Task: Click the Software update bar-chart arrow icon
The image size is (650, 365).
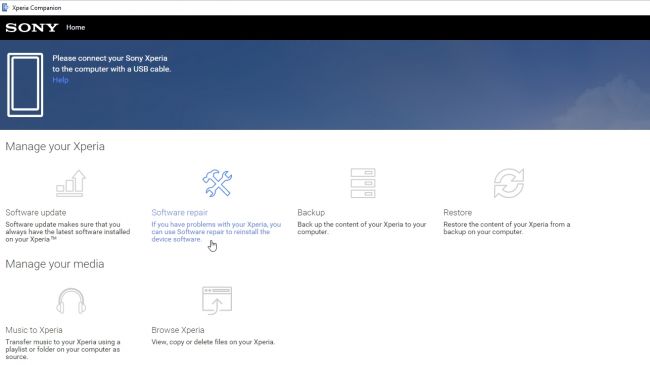Action: [x=71, y=183]
